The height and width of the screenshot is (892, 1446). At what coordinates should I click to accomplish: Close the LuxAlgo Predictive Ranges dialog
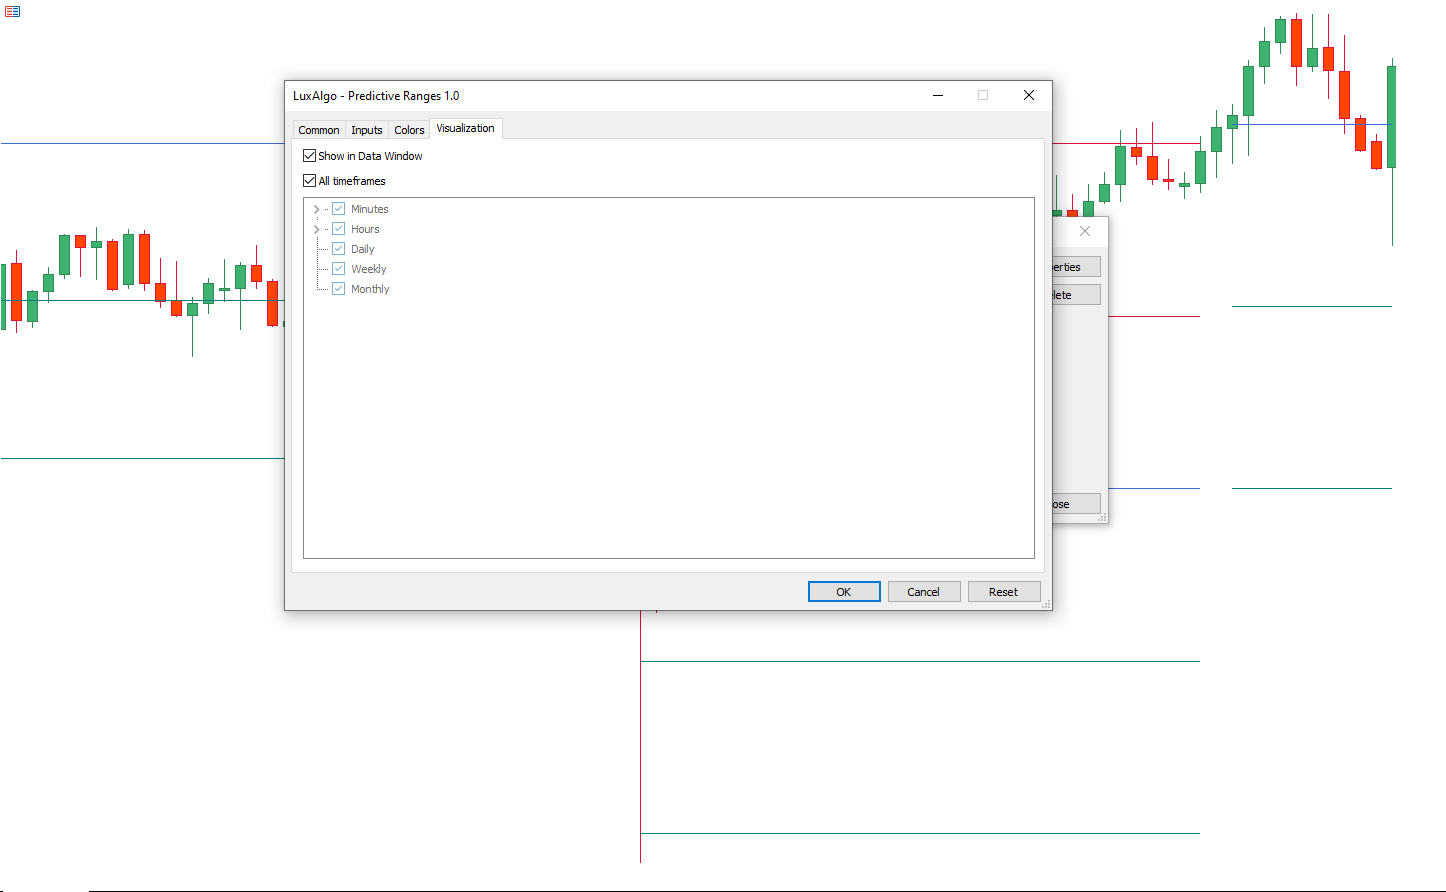[1028, 95]
